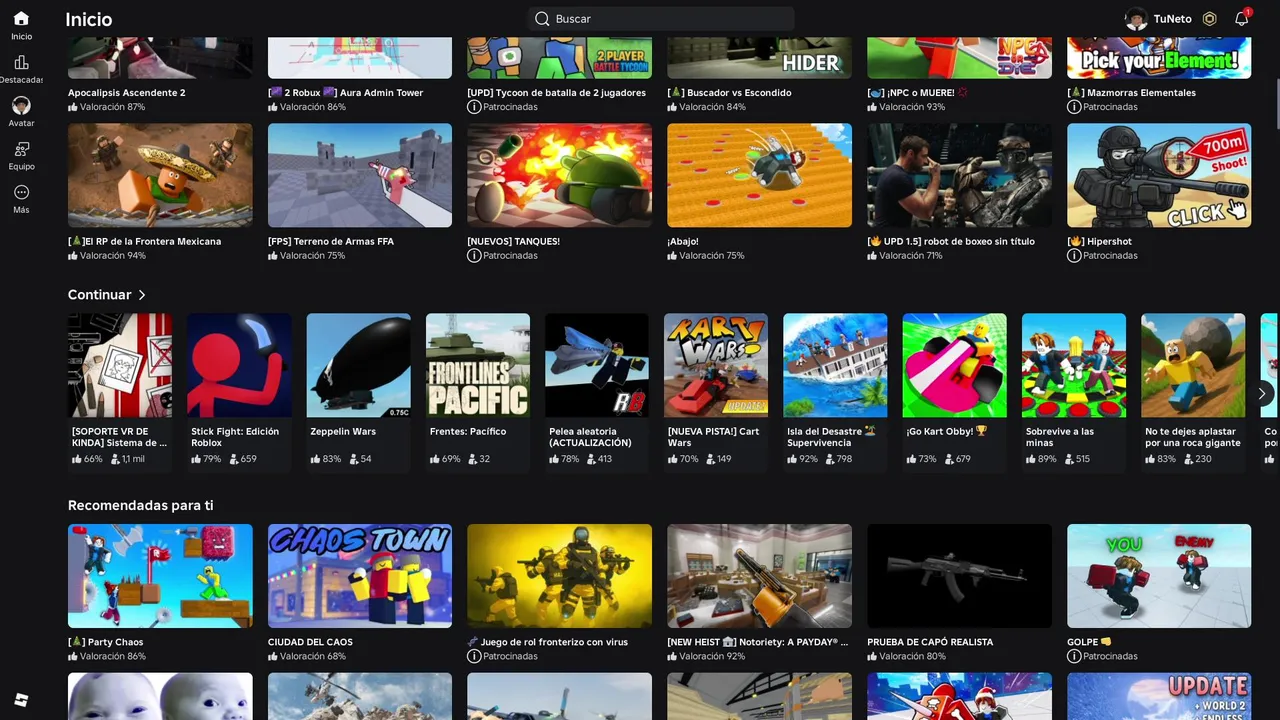The height and width of the screenshot is (720, 1280).
Task: Open the Robux balance icon
Action: coord(1209,19)
